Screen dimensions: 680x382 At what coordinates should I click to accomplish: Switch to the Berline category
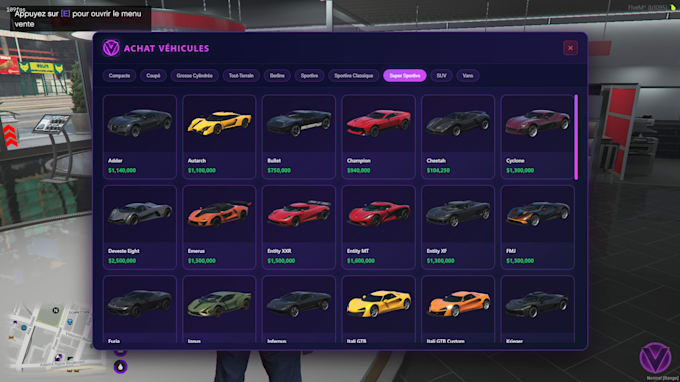pos(277,75)
